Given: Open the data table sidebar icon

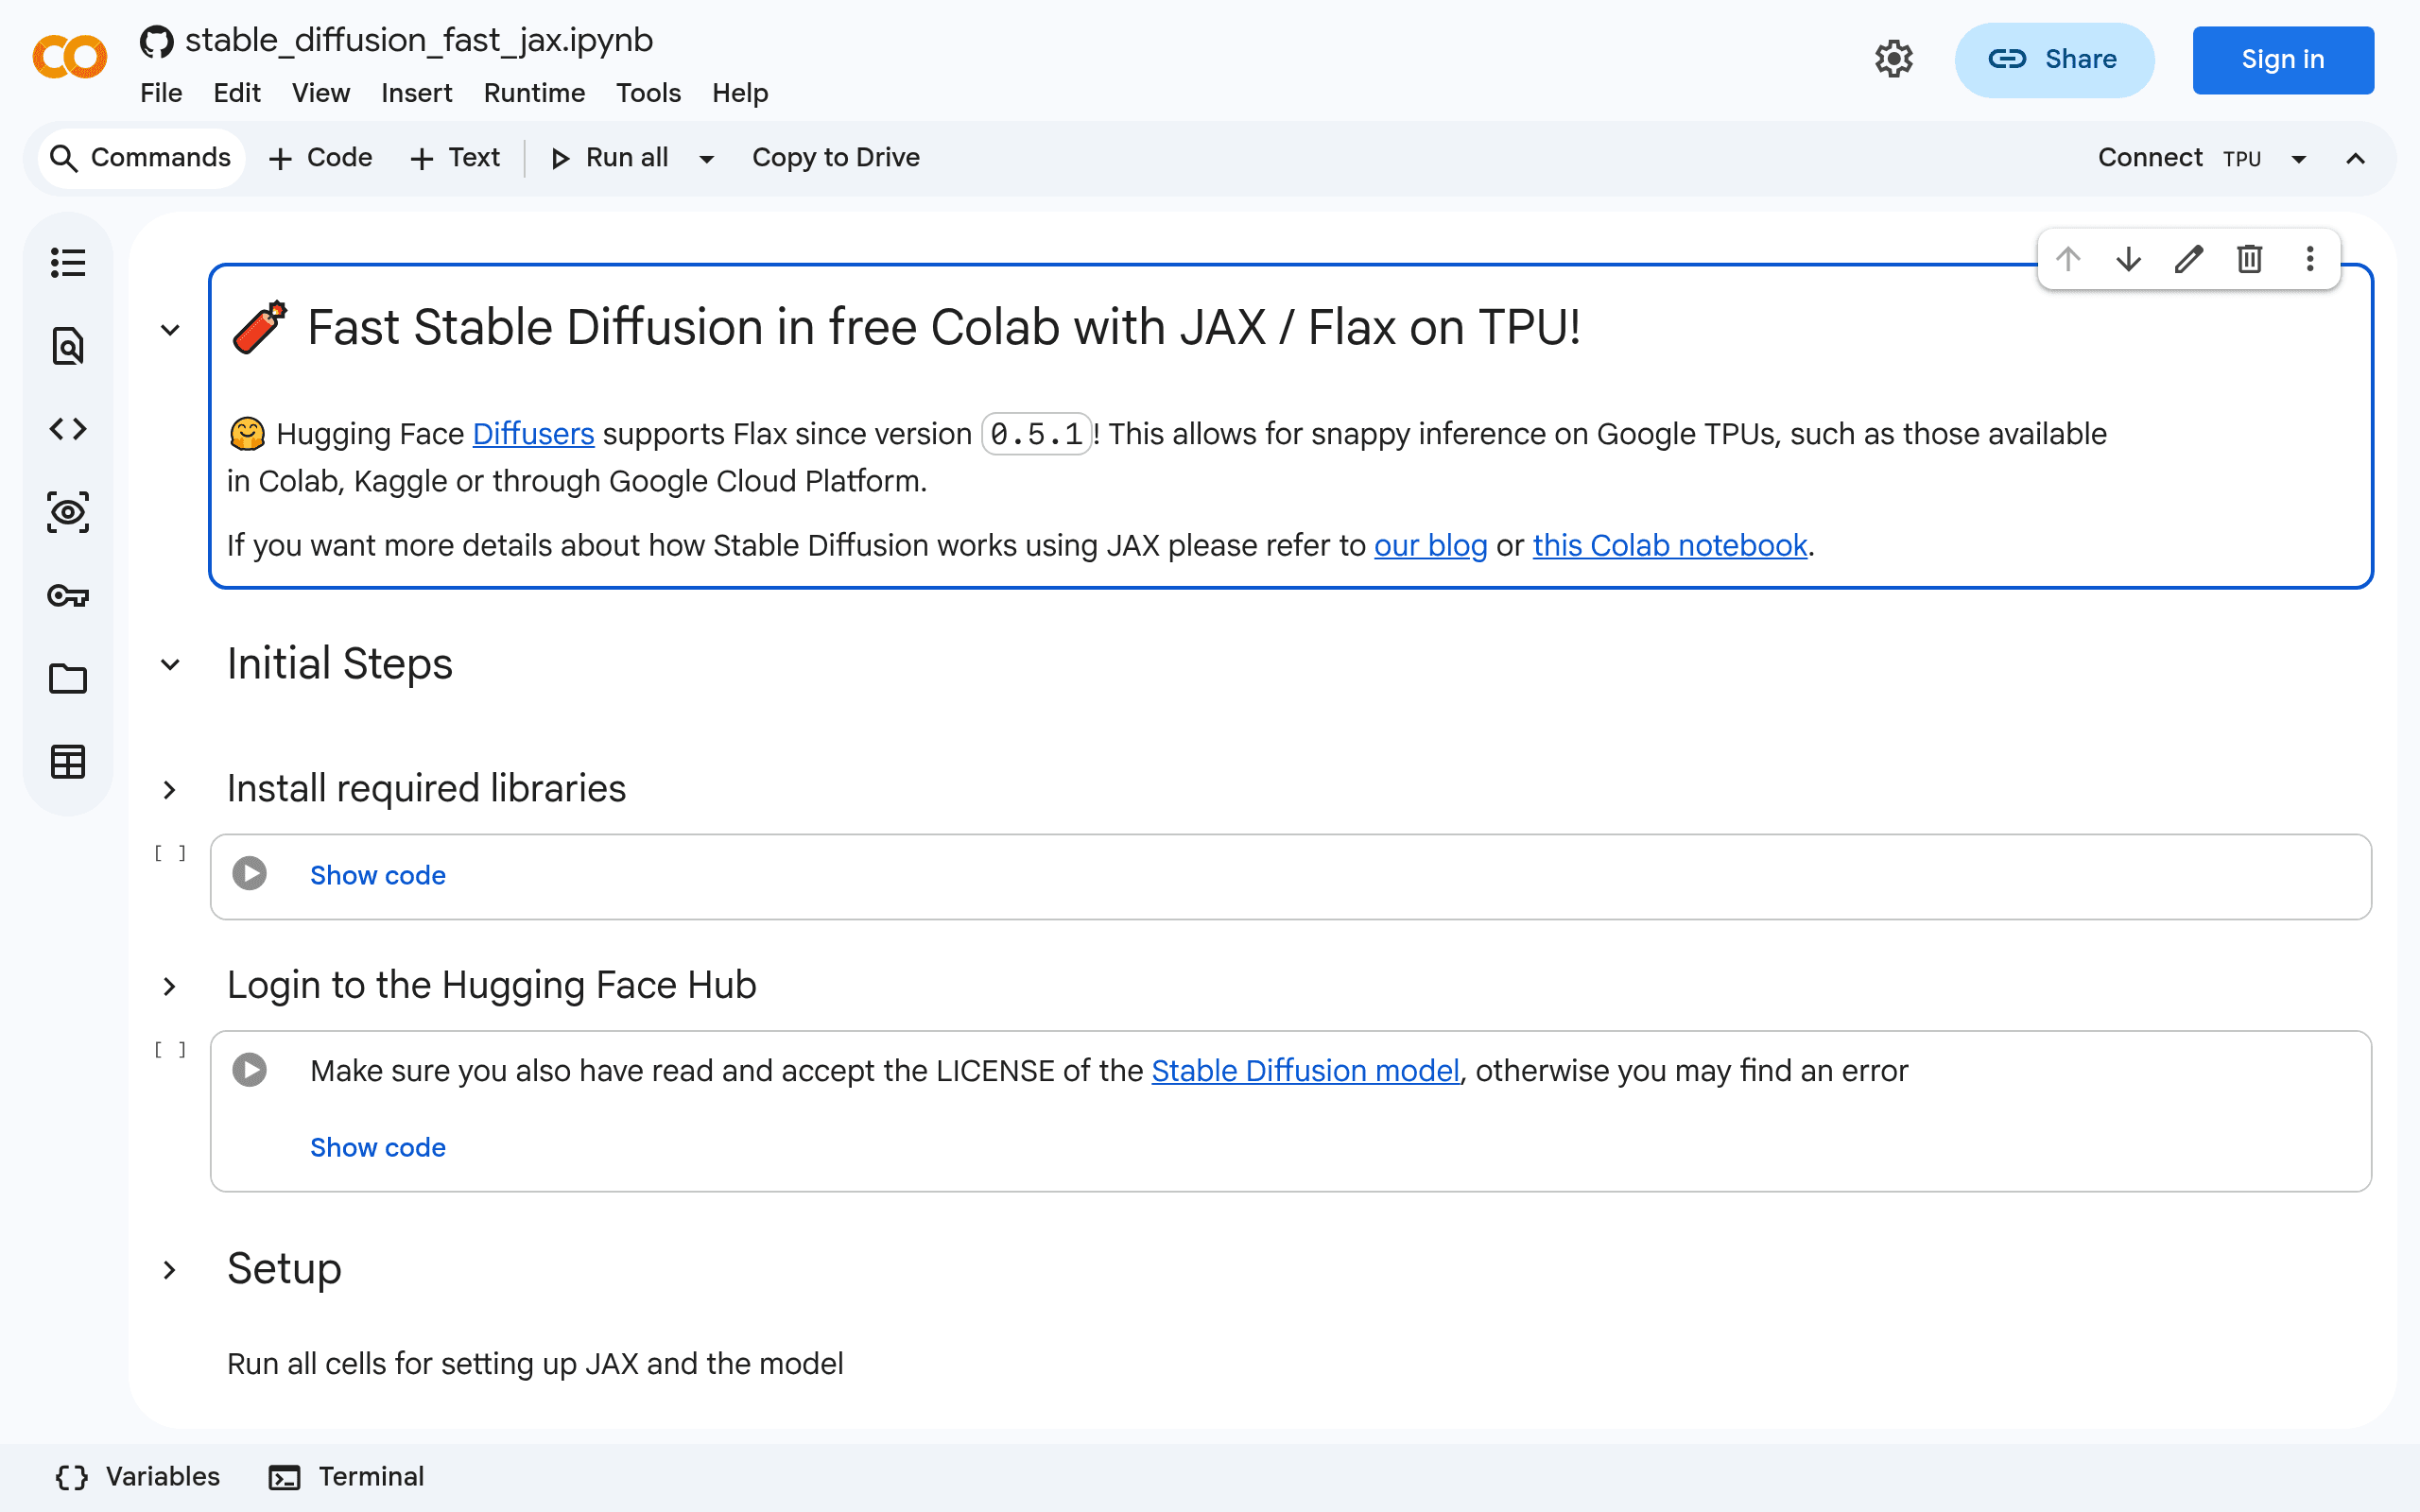Looking at the screenshot, I should click(68, 762).
